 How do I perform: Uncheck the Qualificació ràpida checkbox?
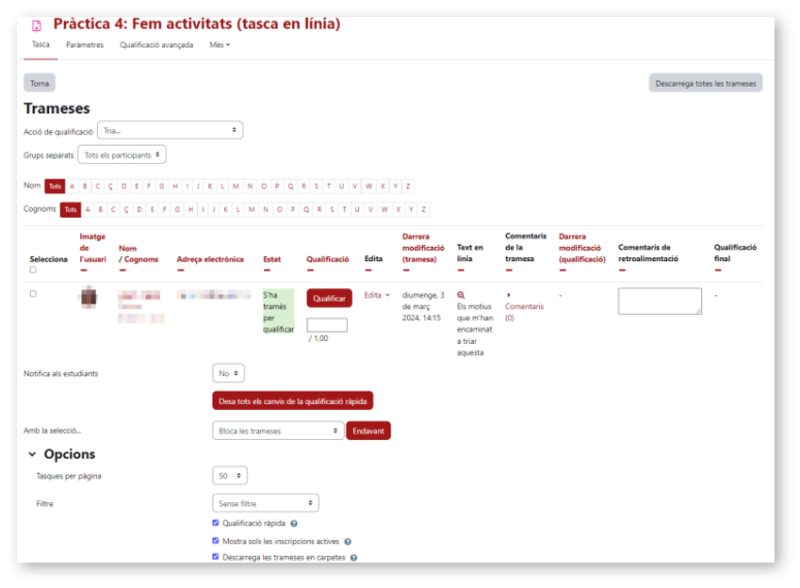216,523
